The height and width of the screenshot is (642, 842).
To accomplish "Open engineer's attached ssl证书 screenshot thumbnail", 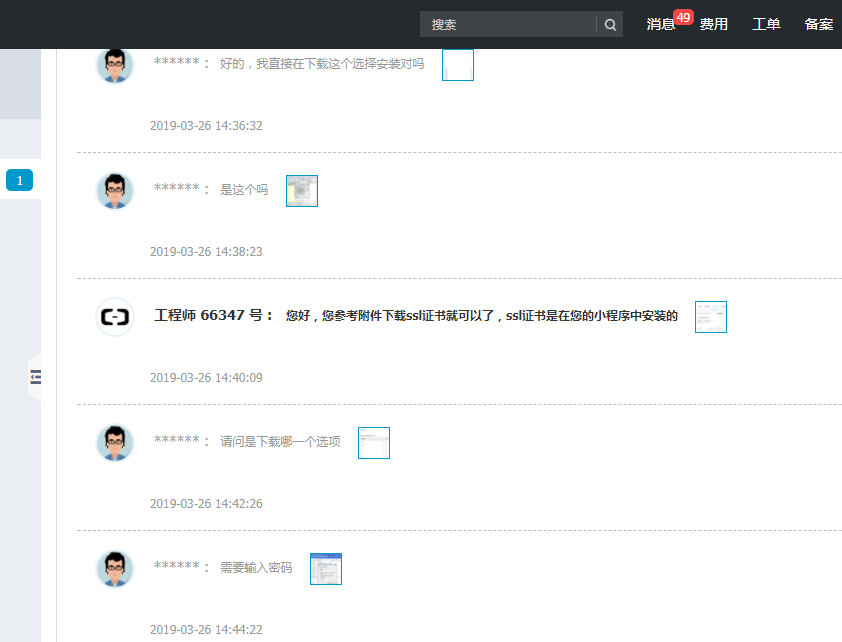I will pos(711,317).
